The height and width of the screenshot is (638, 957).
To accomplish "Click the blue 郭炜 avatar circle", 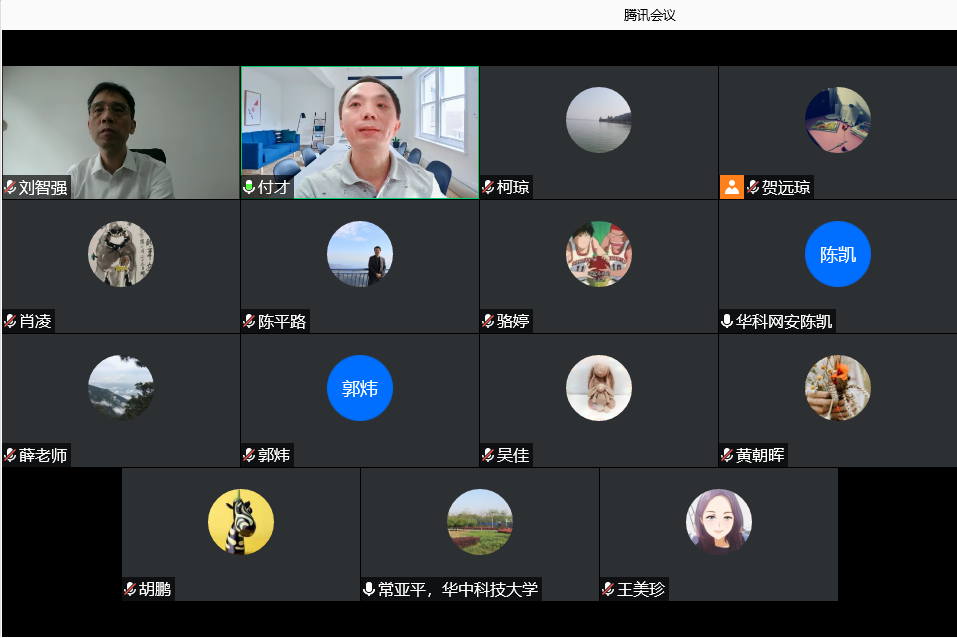I will coord(359,388).
